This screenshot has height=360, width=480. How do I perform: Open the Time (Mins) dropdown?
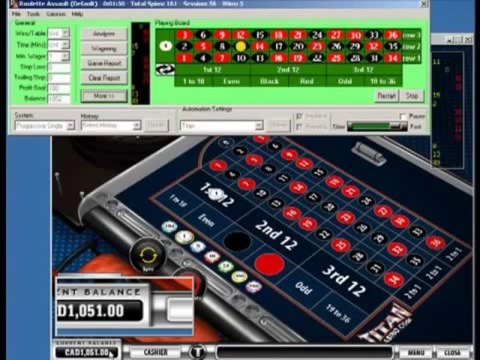[66, 44]
